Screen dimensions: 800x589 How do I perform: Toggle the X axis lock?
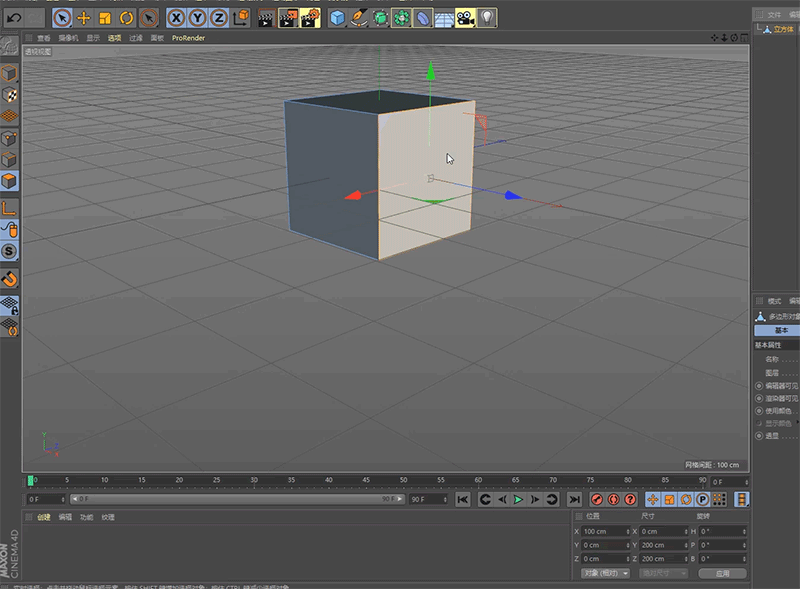176,17
